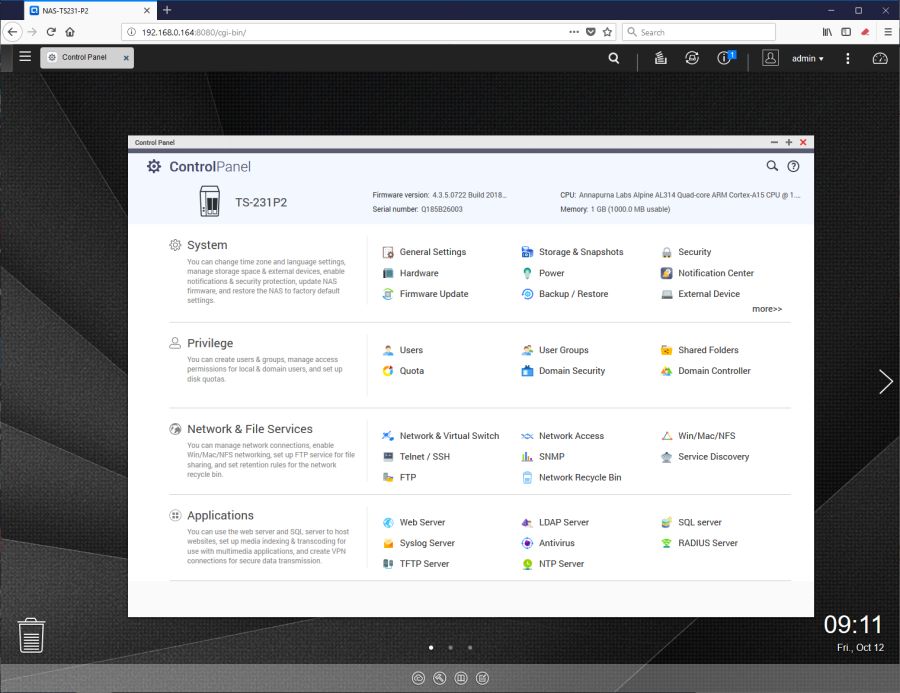Click the Hardware icon
The width and height of the screenshot is (900, 693).
(x=388, y=273)
